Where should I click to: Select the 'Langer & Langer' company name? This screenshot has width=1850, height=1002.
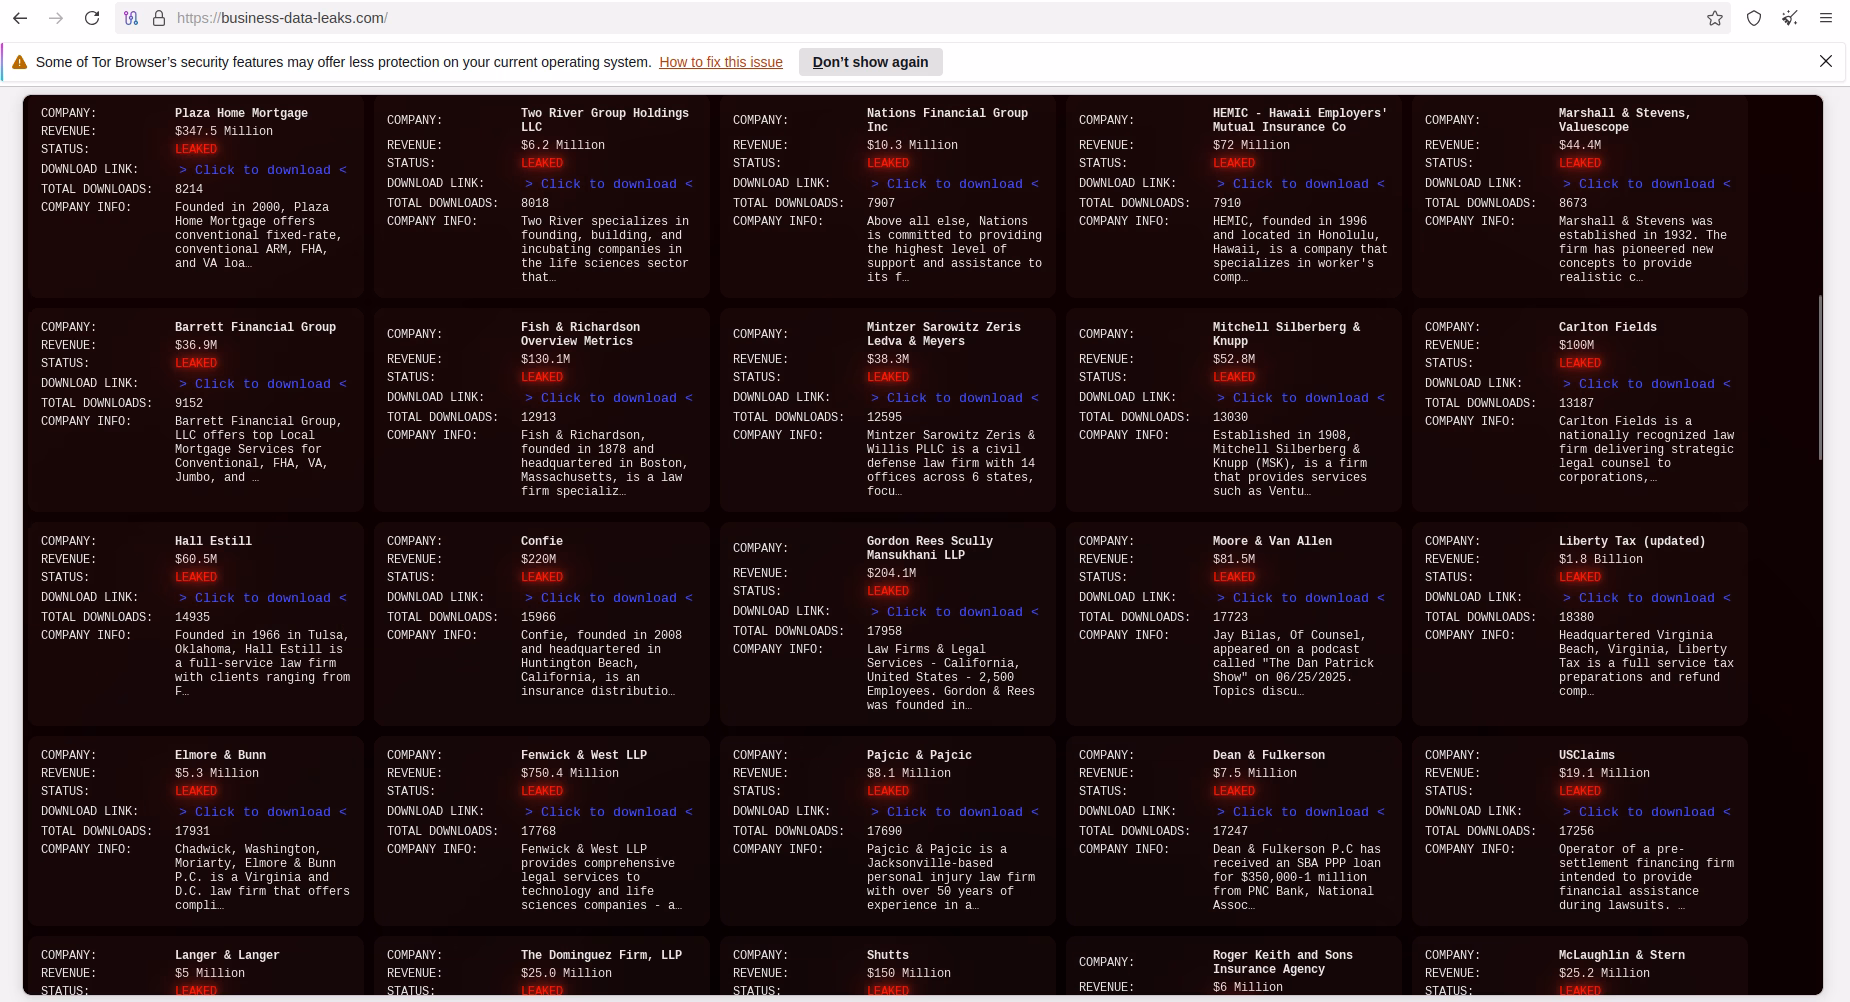(227, 955)
